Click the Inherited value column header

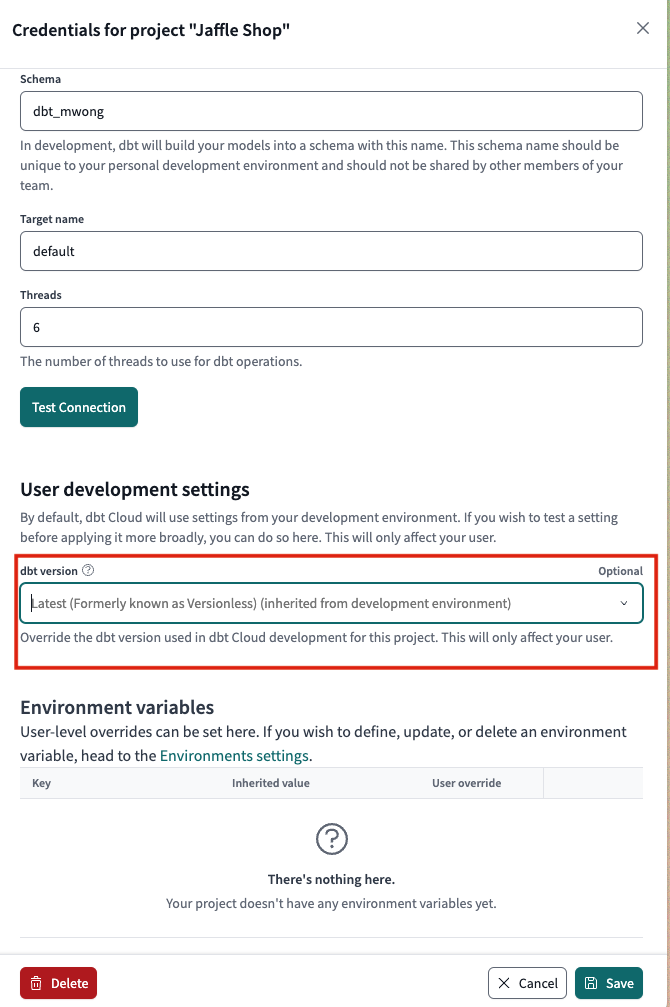pos(270,783)
